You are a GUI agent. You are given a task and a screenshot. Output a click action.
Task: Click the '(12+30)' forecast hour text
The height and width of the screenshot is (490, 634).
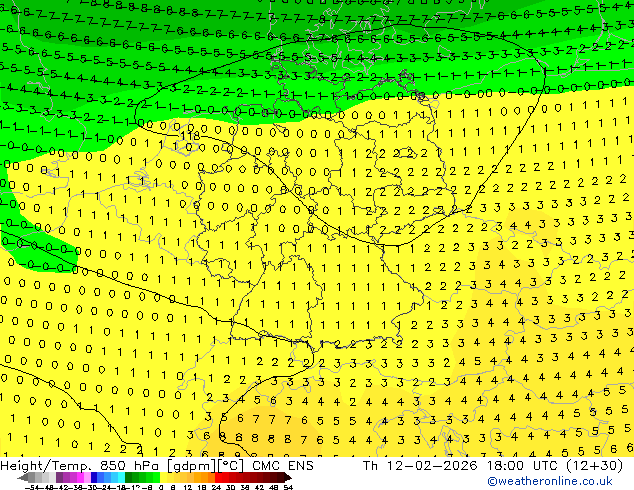coord(594,466)
